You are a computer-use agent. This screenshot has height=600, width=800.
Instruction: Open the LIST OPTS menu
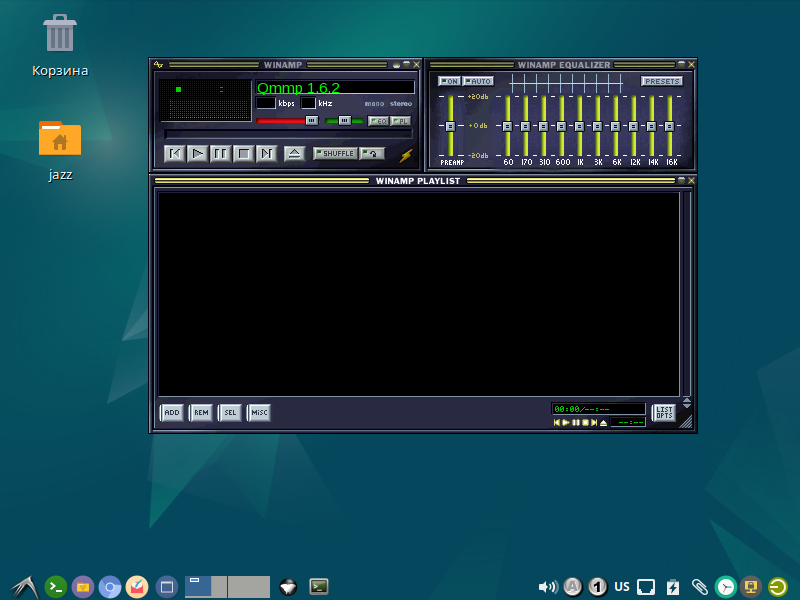pyautogui.click(x=664, y=412)
